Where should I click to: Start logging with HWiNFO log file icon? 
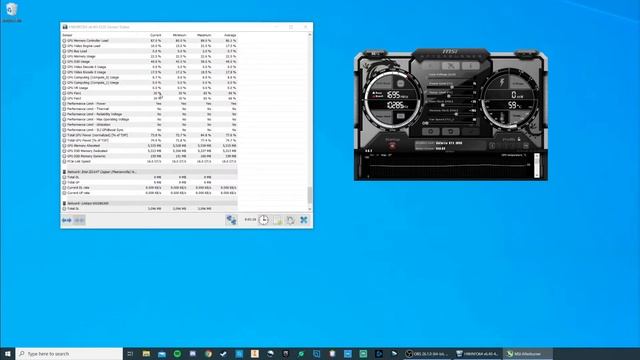click(x=278, y=220)
